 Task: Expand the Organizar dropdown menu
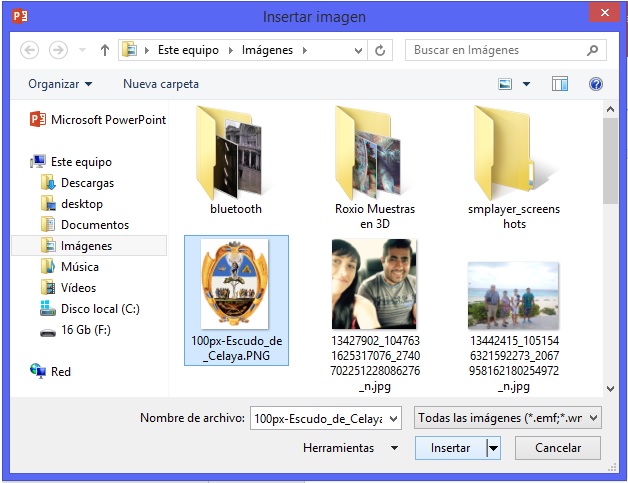[60, 84]
